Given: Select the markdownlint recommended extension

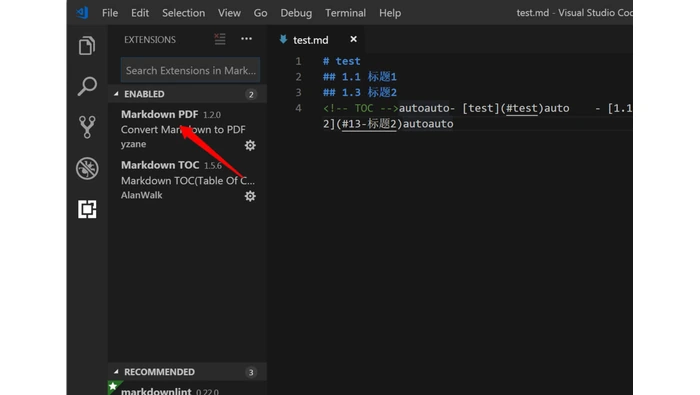Looking at the screenshot, I should (188, 388).
